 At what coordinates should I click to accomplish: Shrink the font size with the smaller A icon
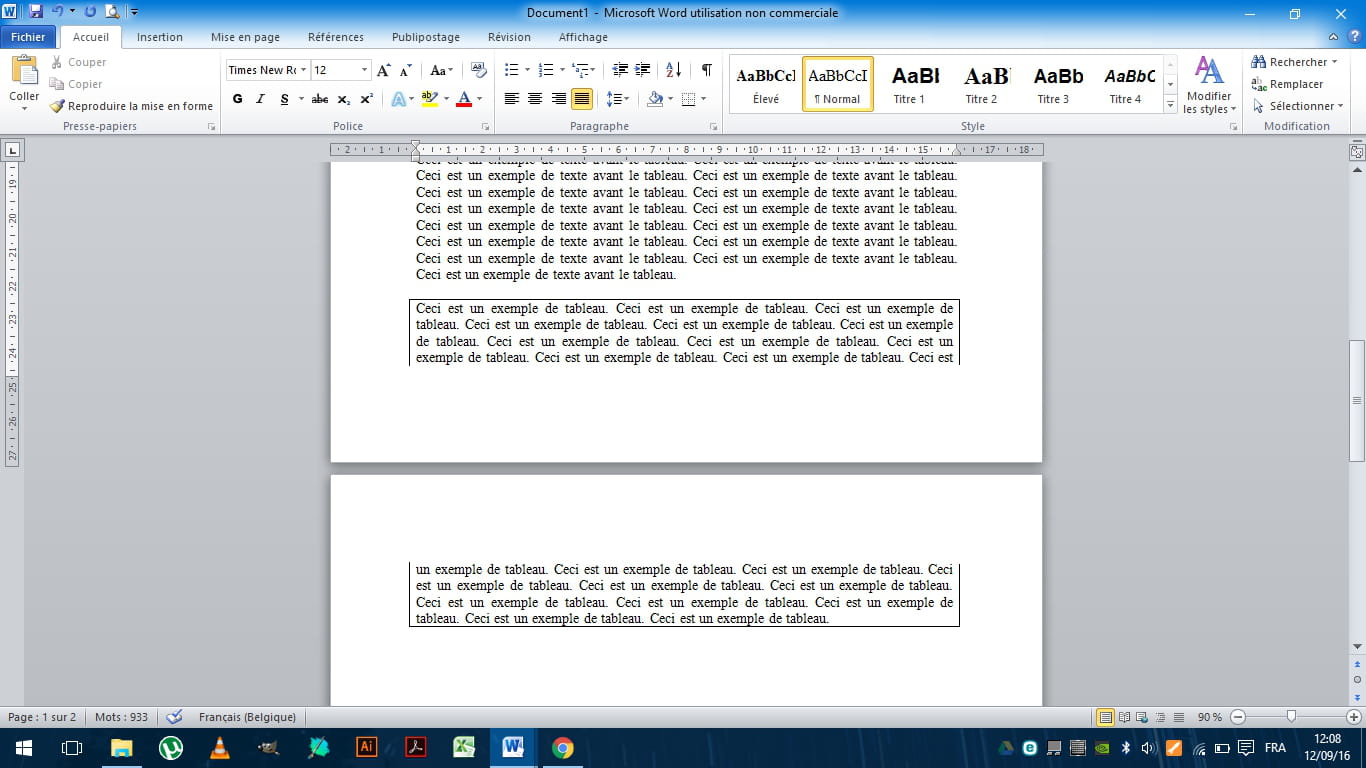[406, 70]
